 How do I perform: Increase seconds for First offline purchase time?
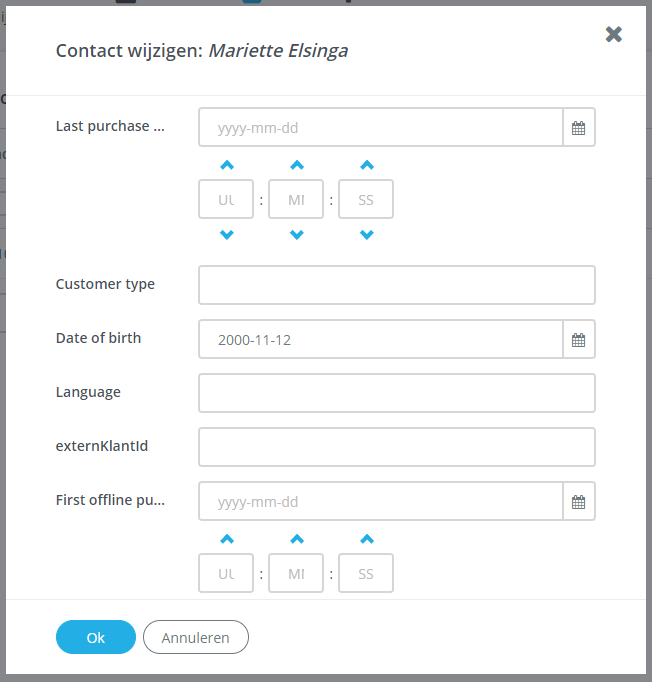pyautogui.click(x=366, y=539)
